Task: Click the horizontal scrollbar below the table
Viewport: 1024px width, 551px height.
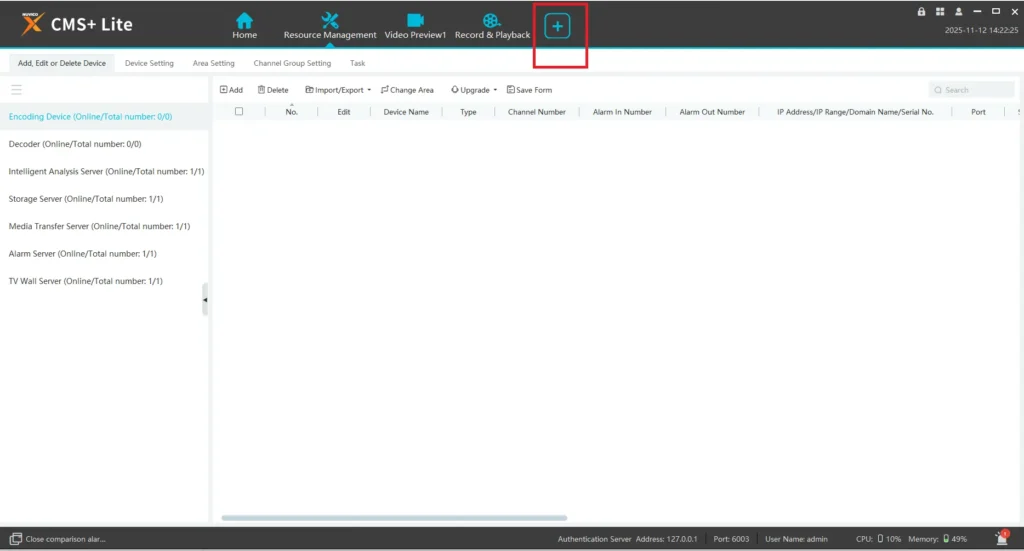Action: [394, 518]
